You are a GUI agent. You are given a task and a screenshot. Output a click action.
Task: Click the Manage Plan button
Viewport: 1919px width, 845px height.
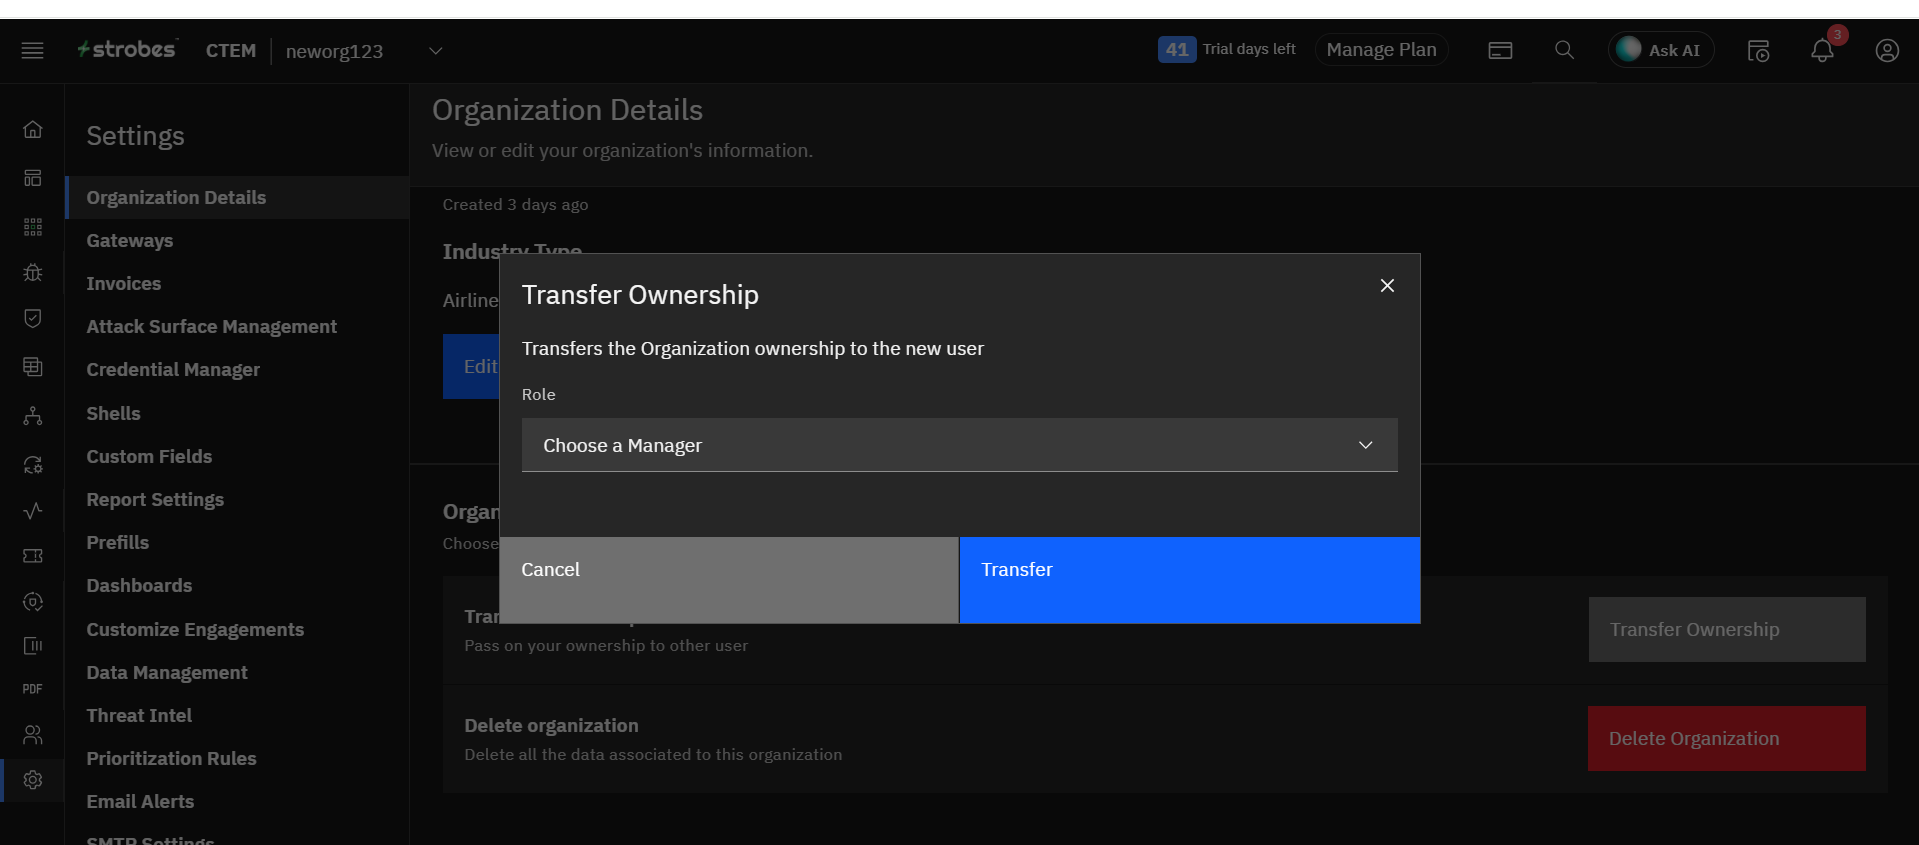click(x=1380, y=50)
